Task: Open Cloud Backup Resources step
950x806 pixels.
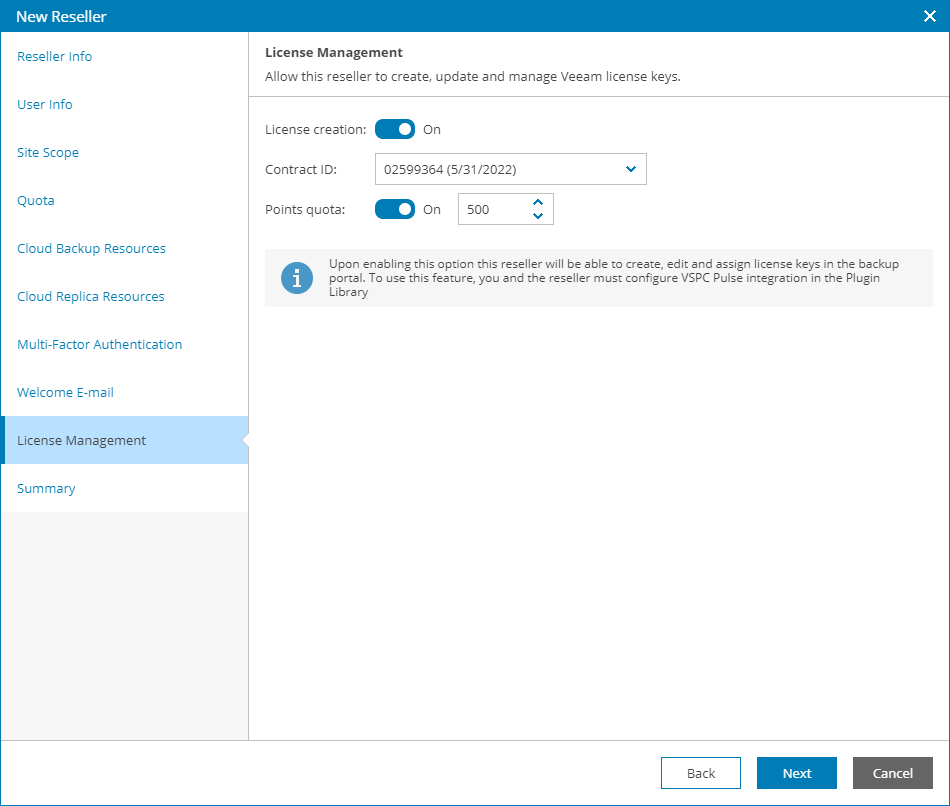Action: click(x=91, y=249)
